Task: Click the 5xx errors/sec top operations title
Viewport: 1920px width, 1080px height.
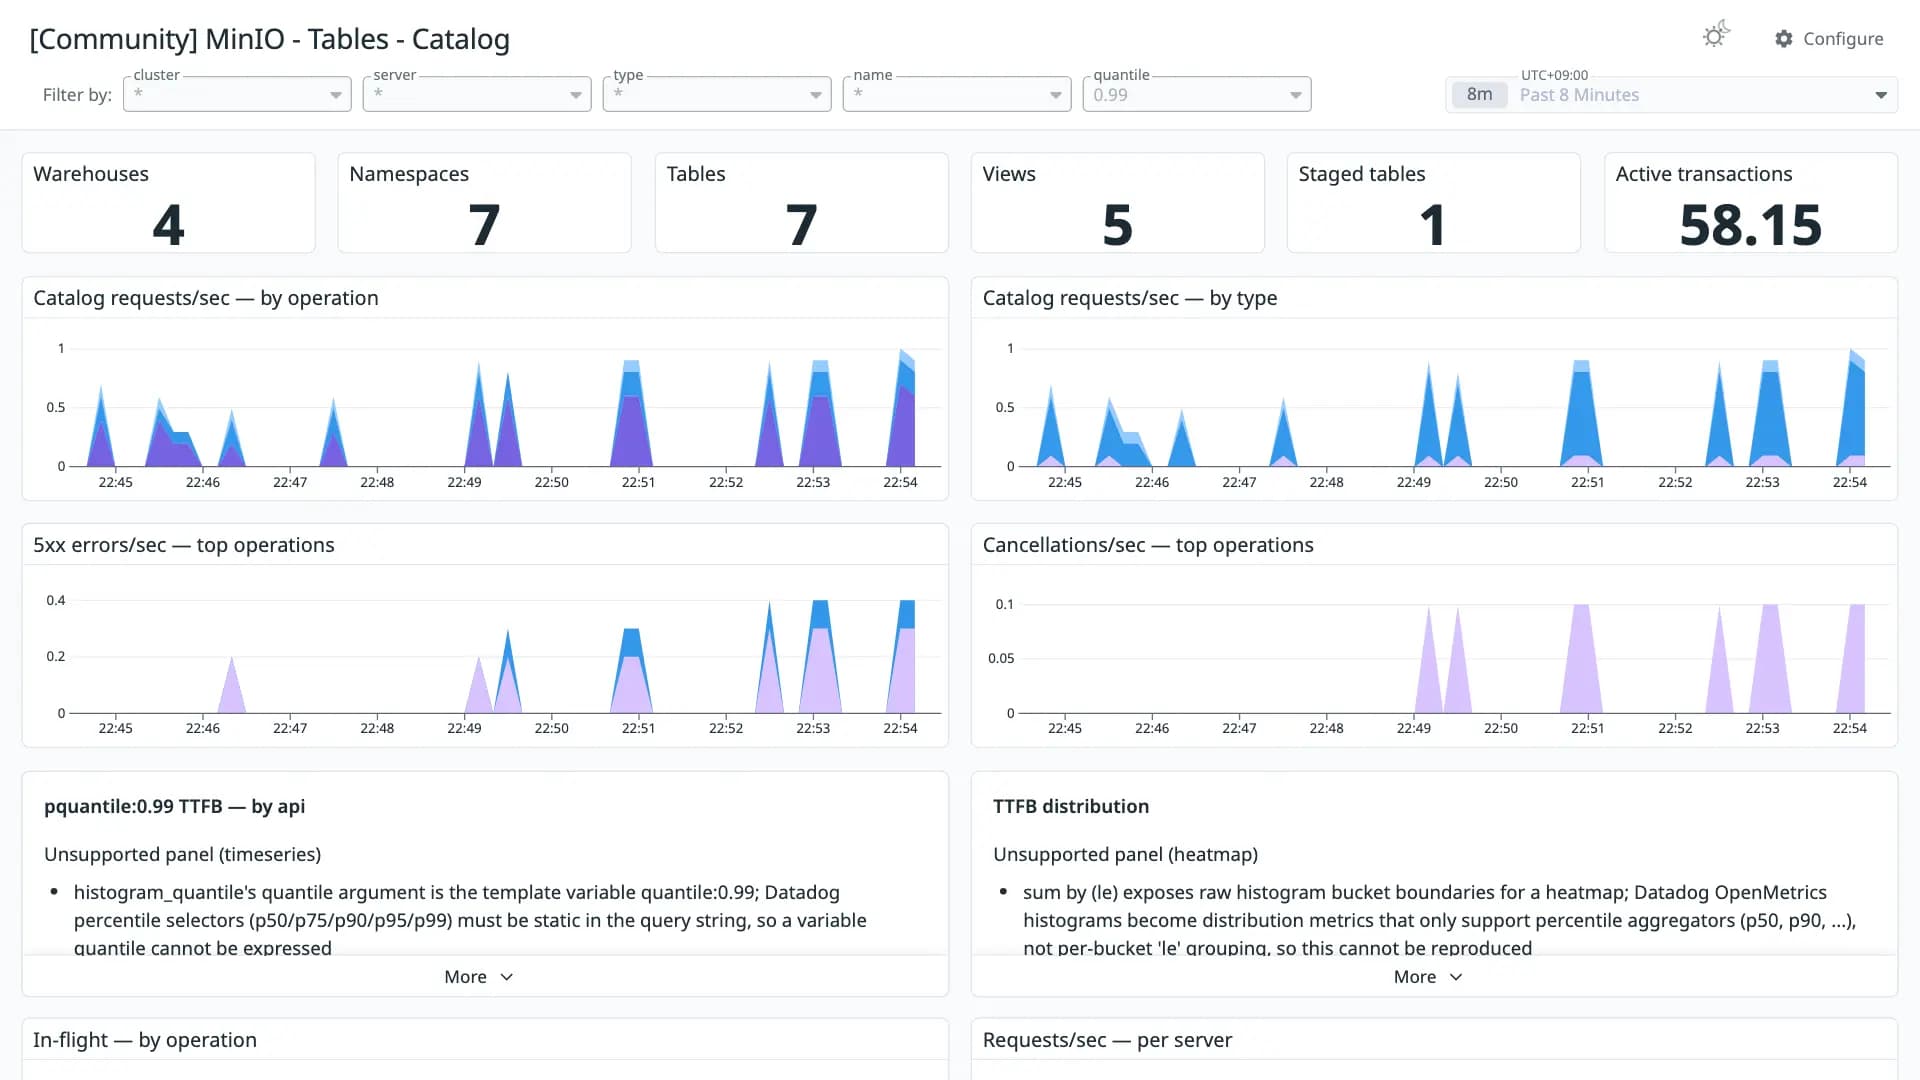Action: pyautogui.click(x=184, y=545)
